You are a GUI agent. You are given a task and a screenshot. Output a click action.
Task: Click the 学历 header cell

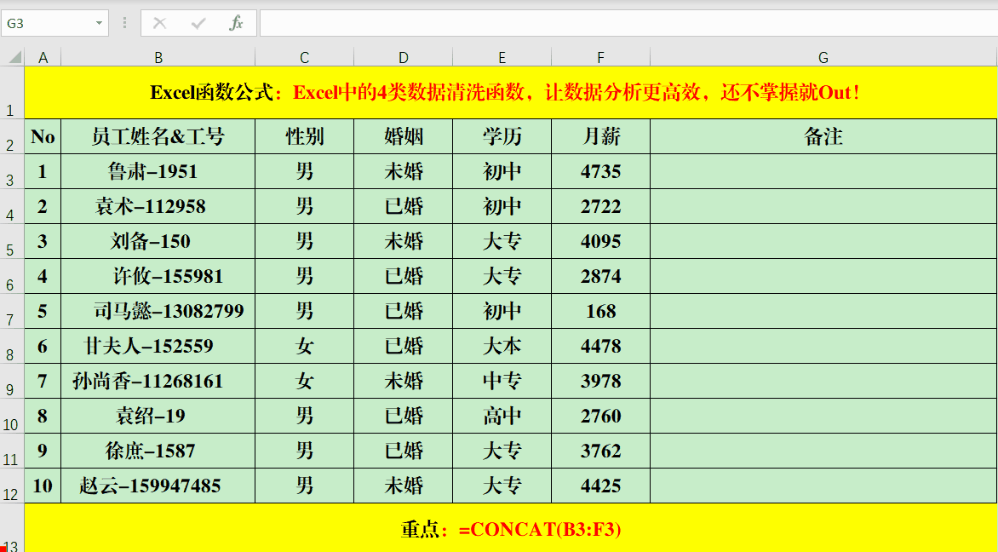click(502, 136)
